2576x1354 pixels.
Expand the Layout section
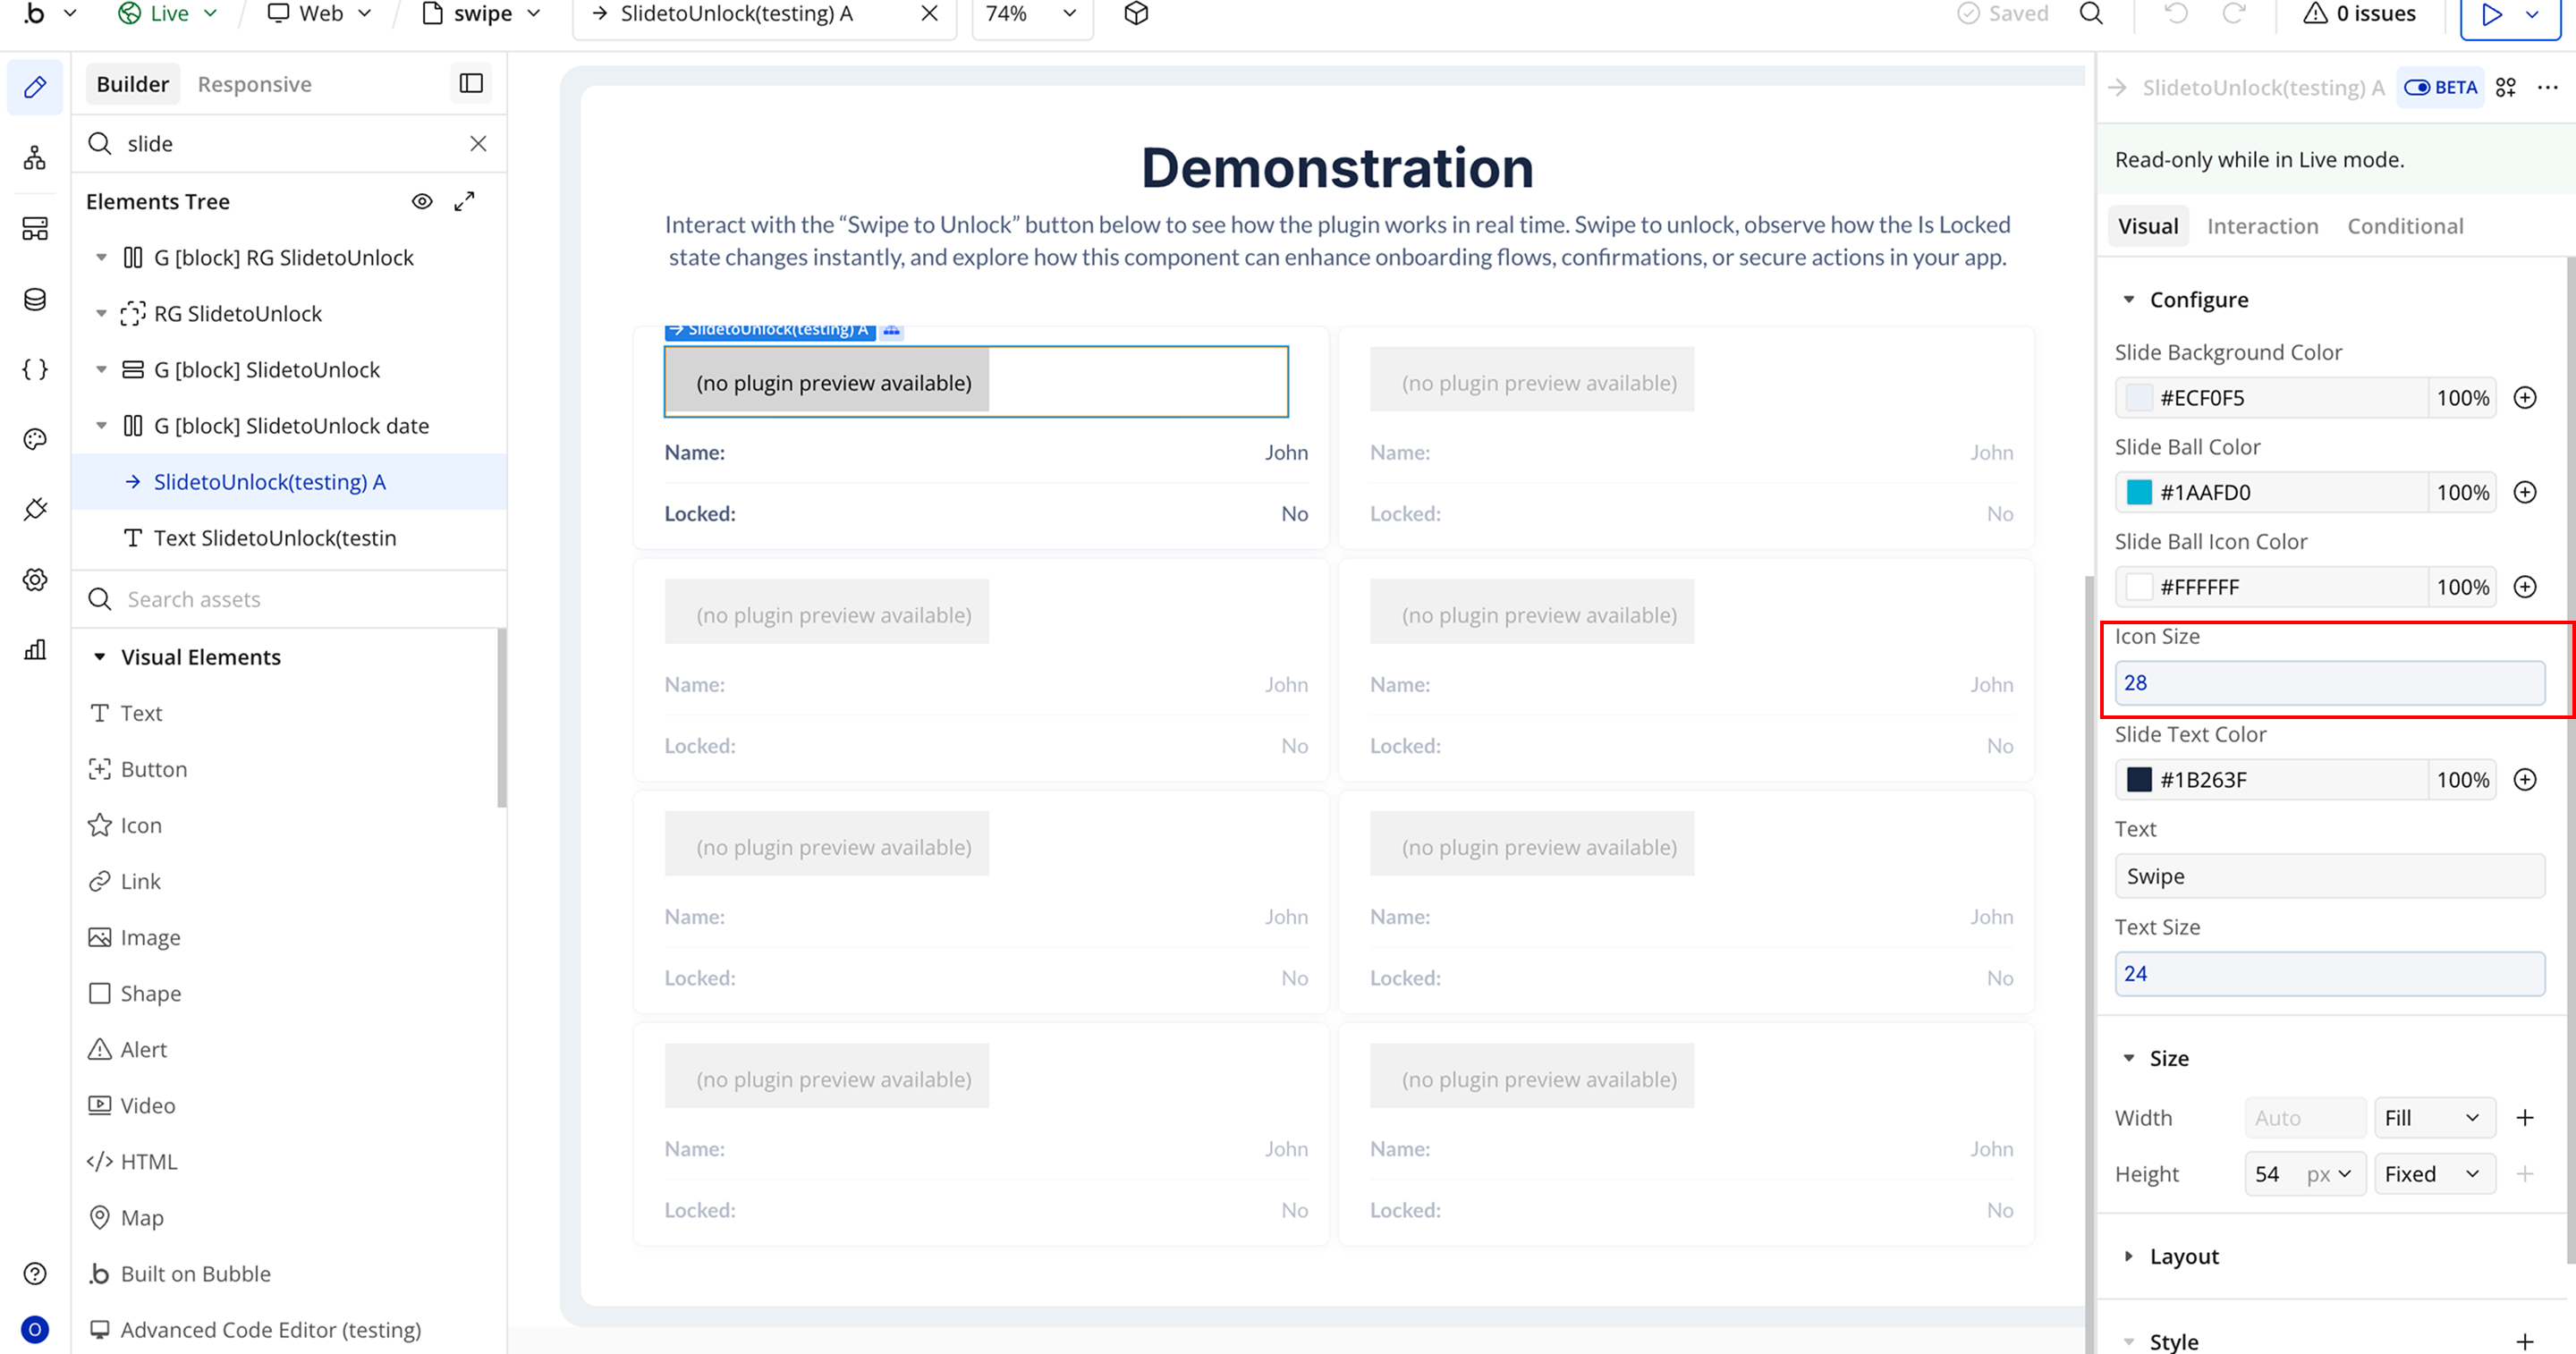click(2184, 1256)
